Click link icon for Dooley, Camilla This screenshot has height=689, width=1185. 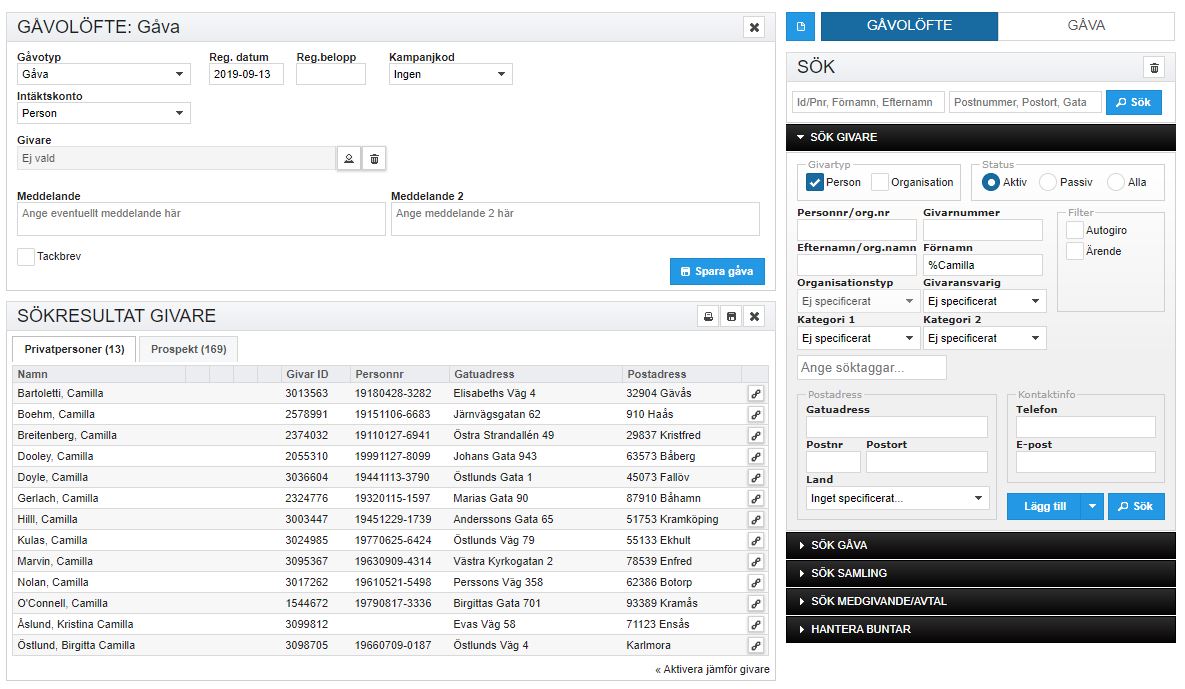(756, 456)
